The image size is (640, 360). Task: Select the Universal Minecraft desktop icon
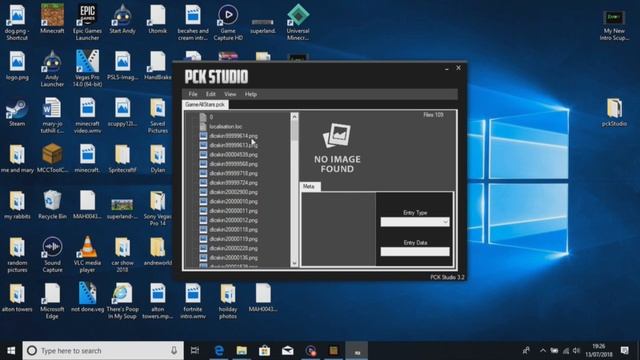coord(298,22)
